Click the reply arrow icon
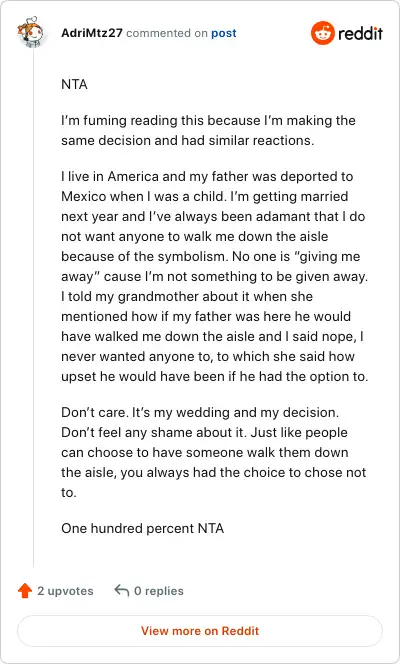Screen dimensions: 400x664 pos(121,590)
